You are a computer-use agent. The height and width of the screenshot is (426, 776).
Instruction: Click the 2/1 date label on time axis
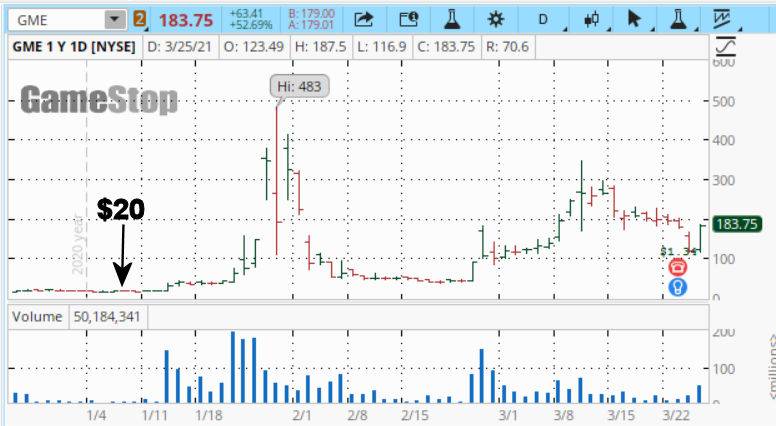point(302,415)
